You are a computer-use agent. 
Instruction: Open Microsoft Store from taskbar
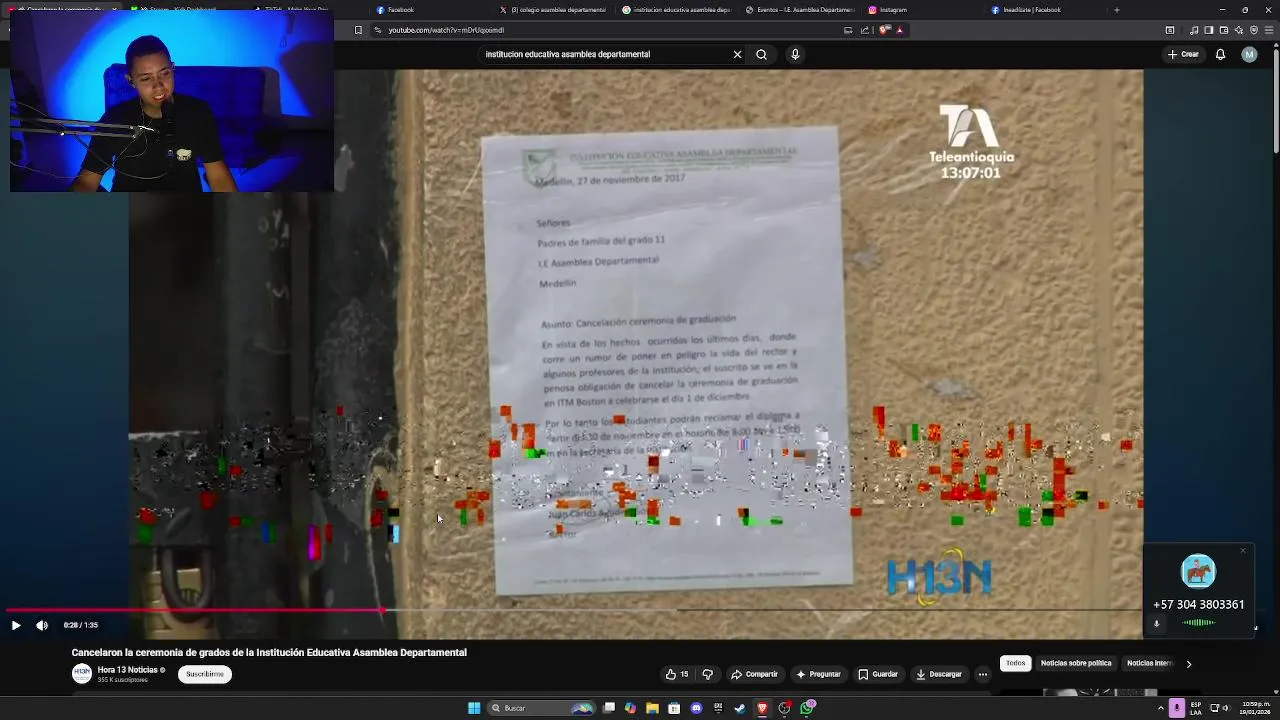(674, 708)
